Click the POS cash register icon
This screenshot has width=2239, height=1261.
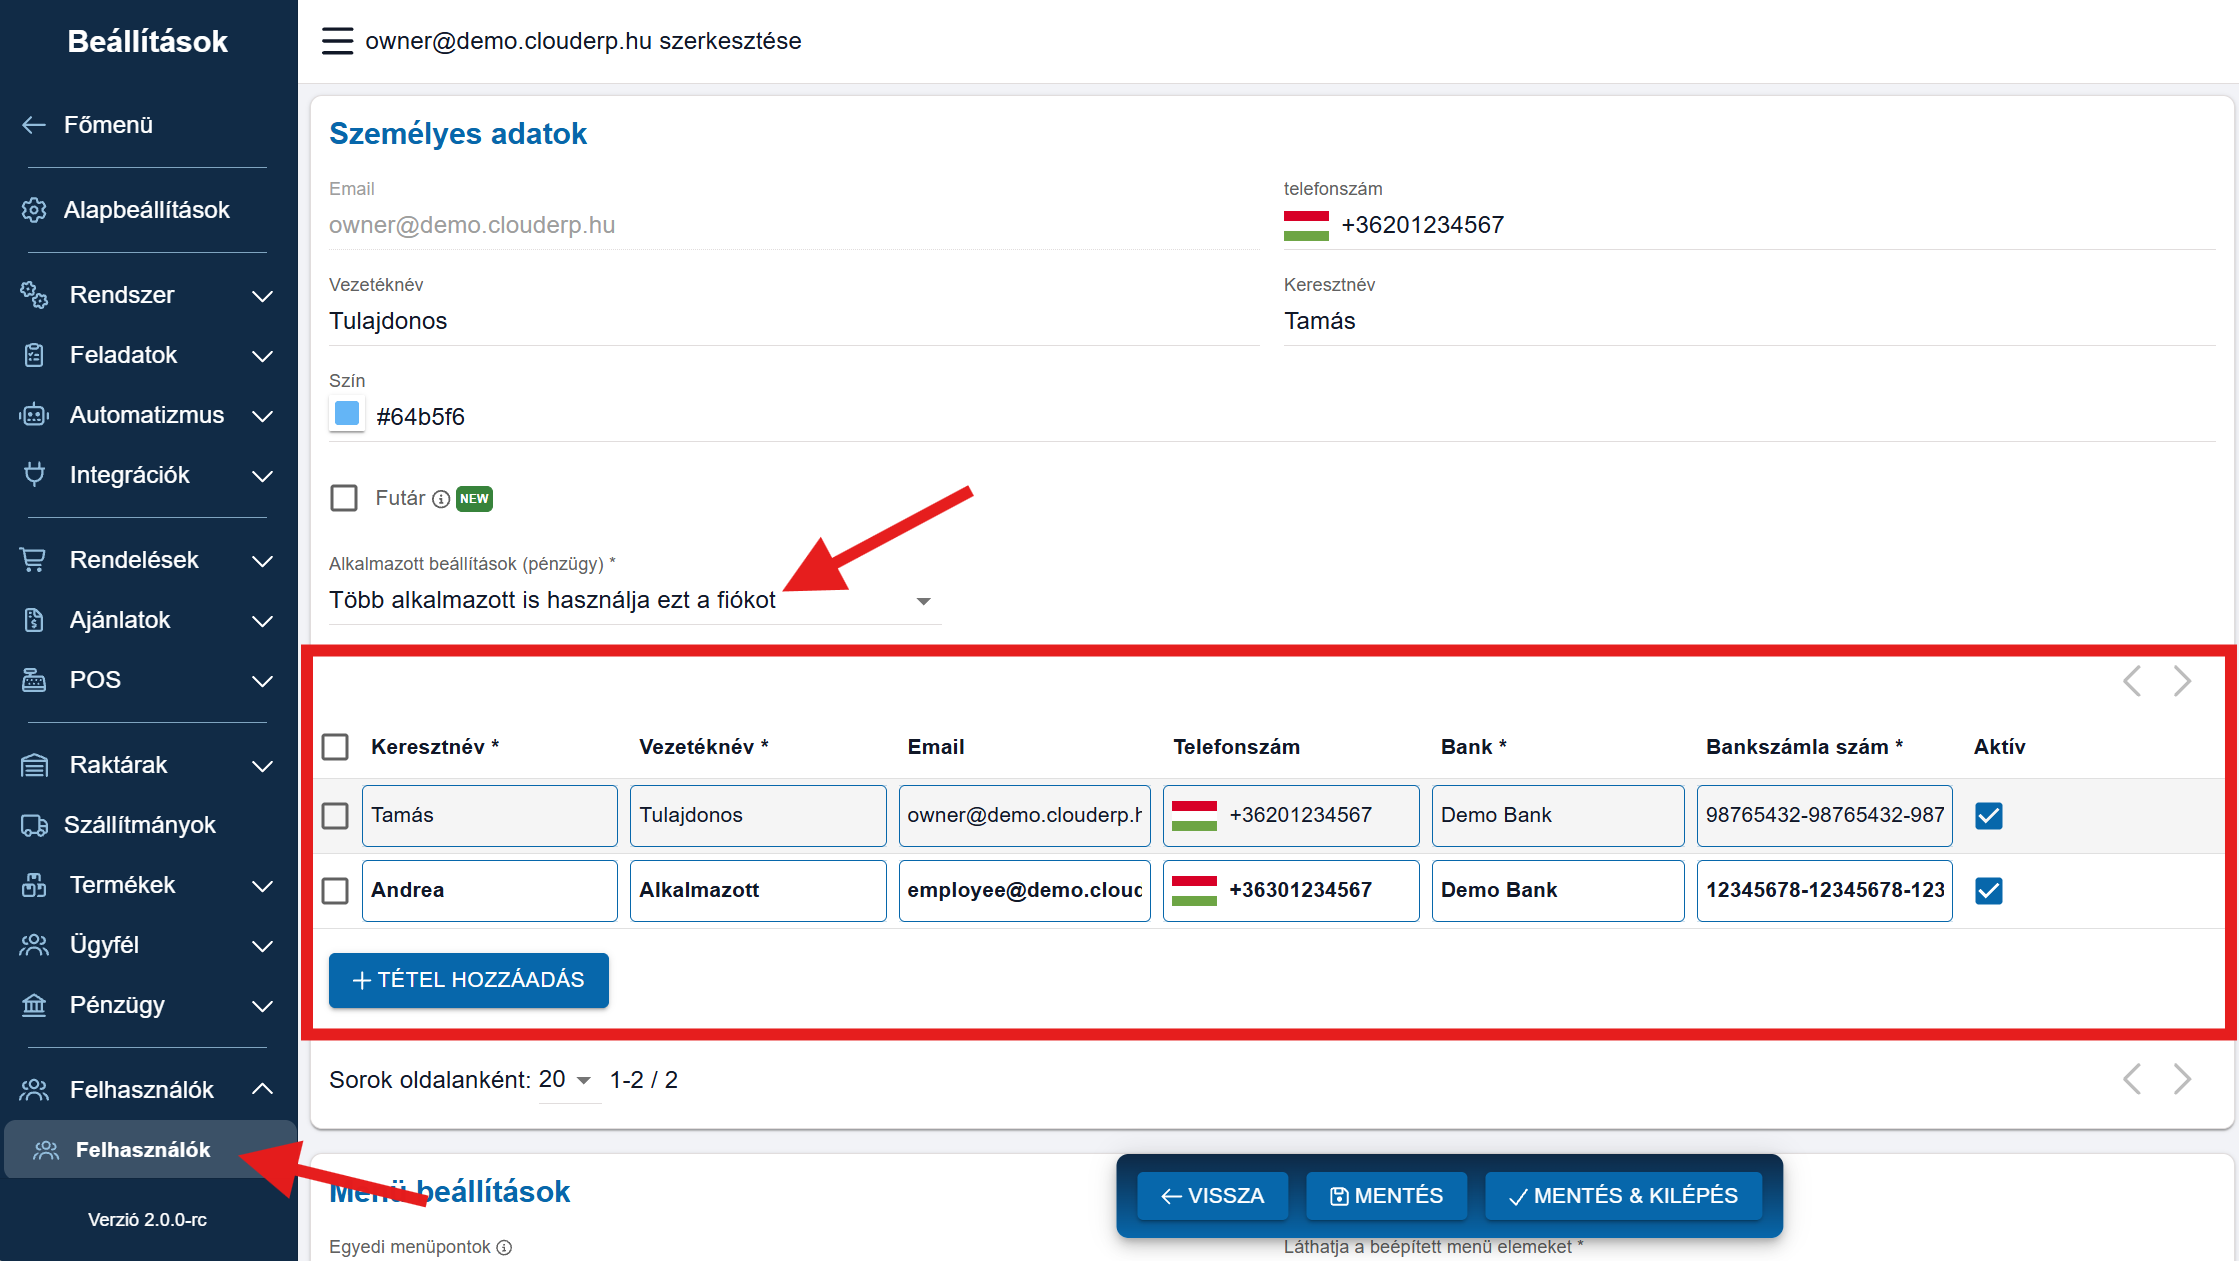(x=34, y=680)
